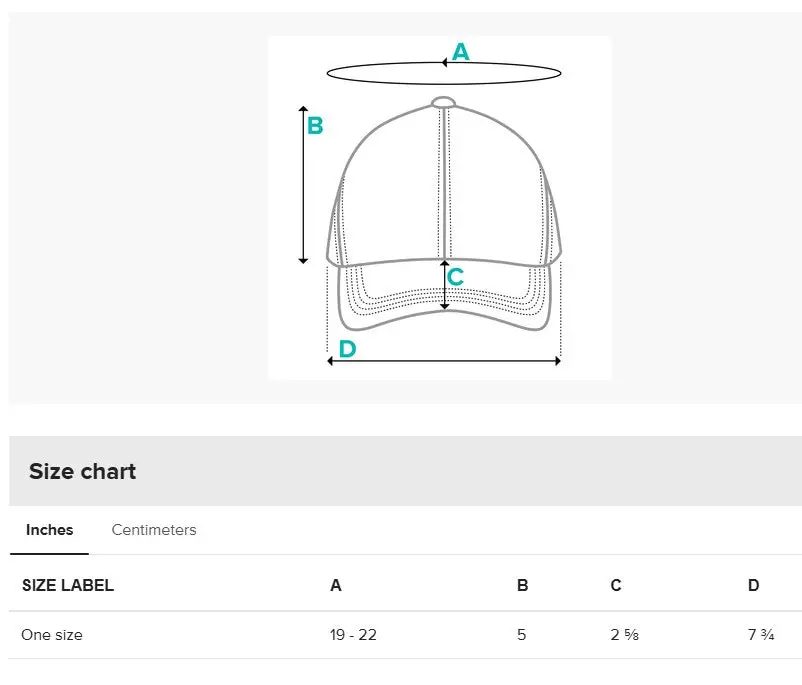Click the 19 - 22 measurement value
The height and width of the screenshot is (685, 802).
(x=353, y=635)
